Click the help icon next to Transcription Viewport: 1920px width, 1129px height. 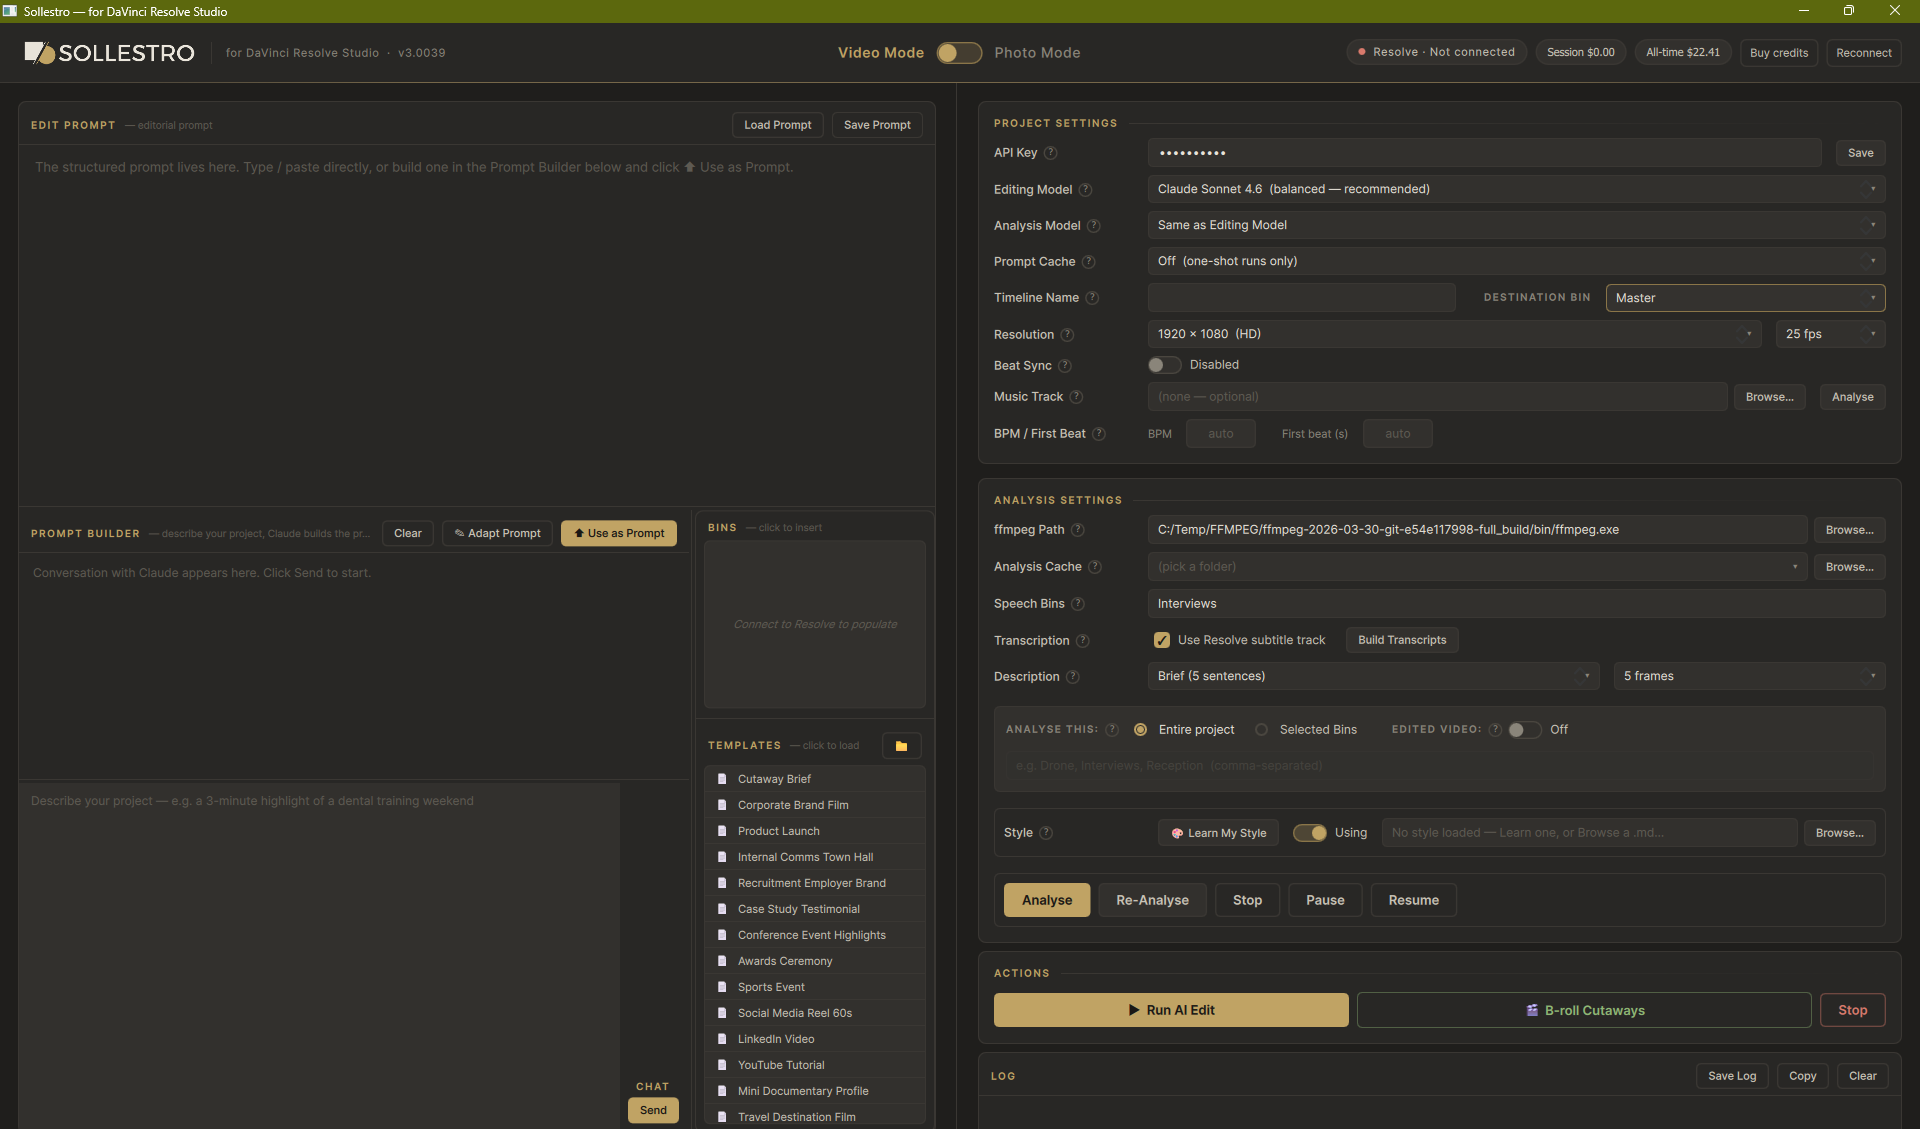point(1083,641)
